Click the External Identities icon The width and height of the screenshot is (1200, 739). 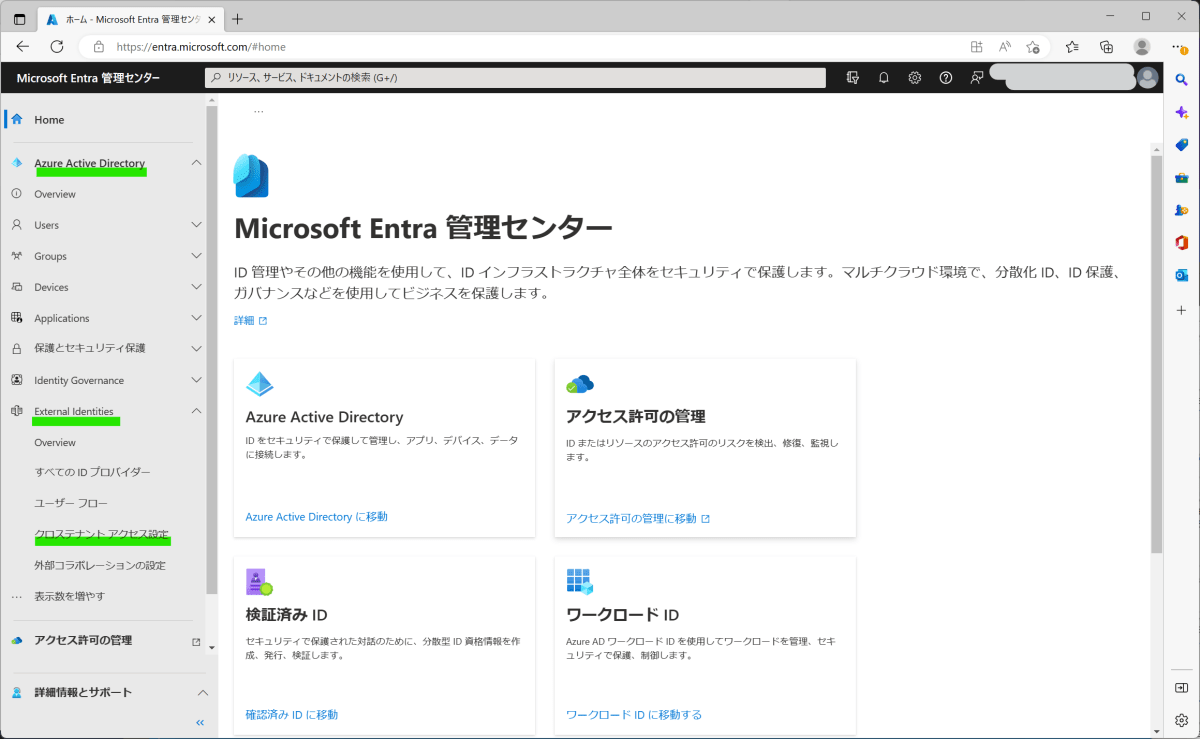tap(16, 411)
